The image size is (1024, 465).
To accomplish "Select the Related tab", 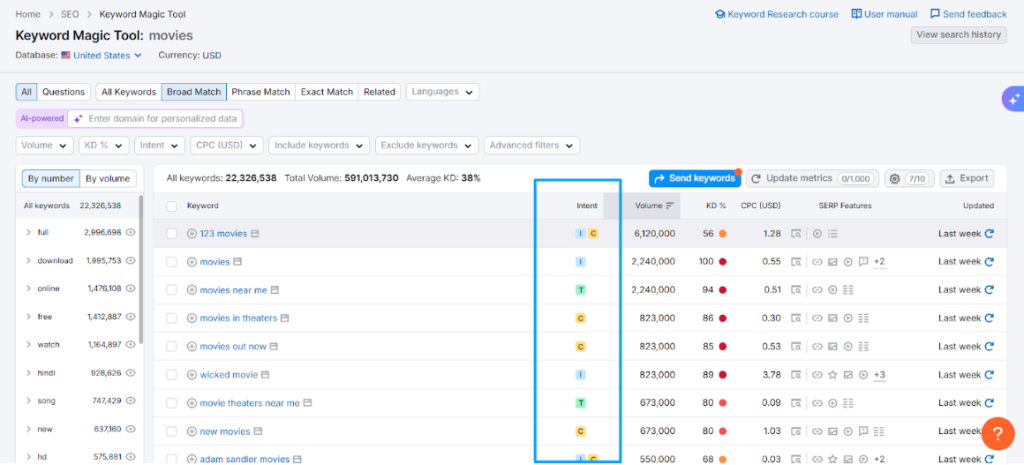I will (379, 92).
